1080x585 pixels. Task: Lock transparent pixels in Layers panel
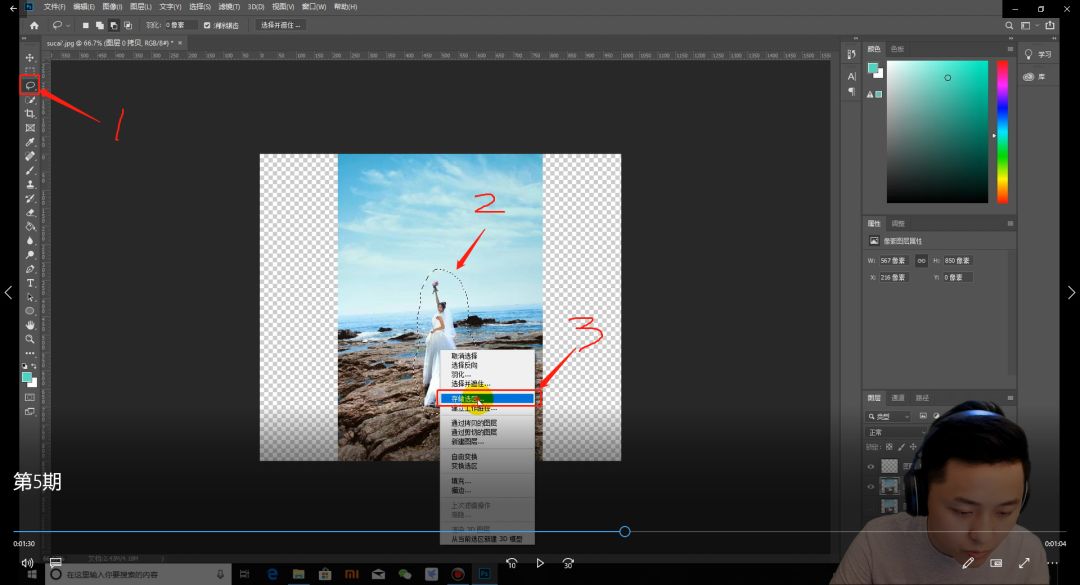tap(889, 447)
